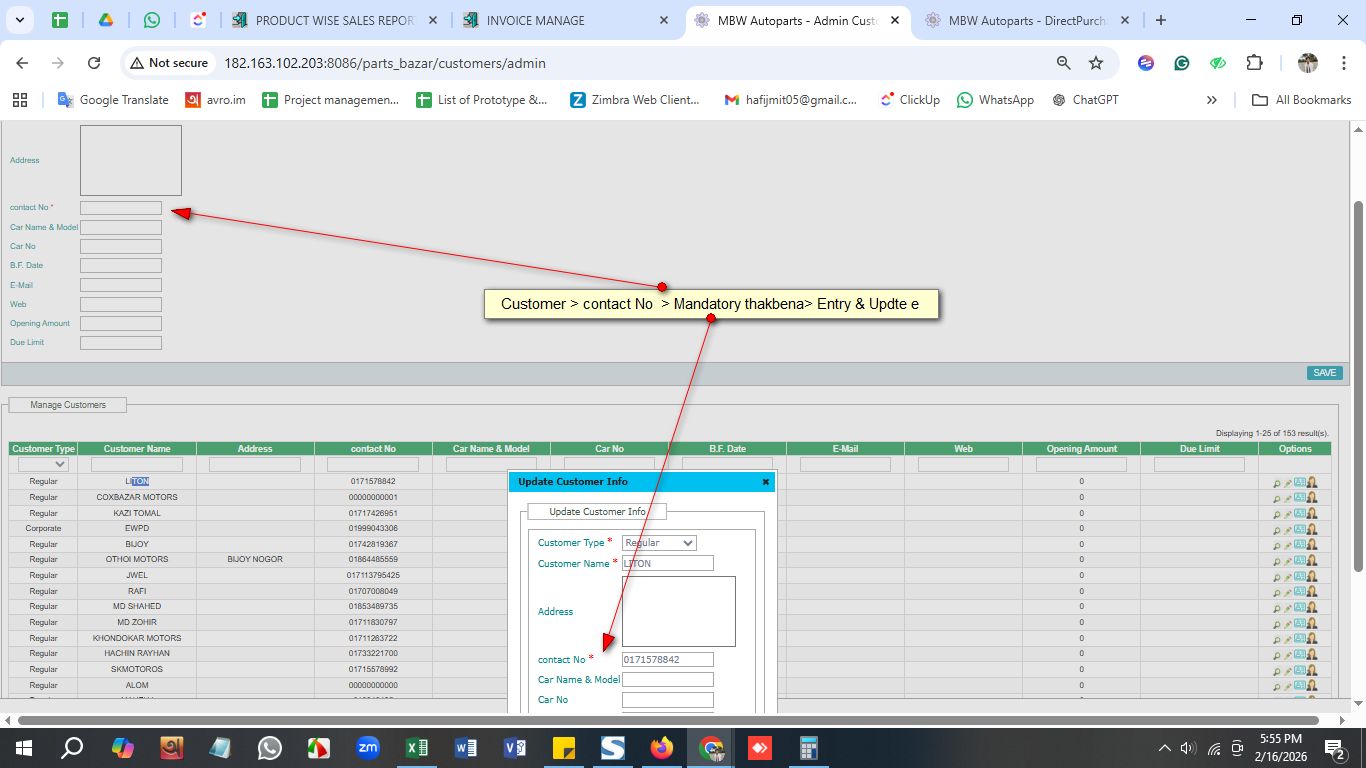Show hidden system tray icons

(x=1164, y=748)
